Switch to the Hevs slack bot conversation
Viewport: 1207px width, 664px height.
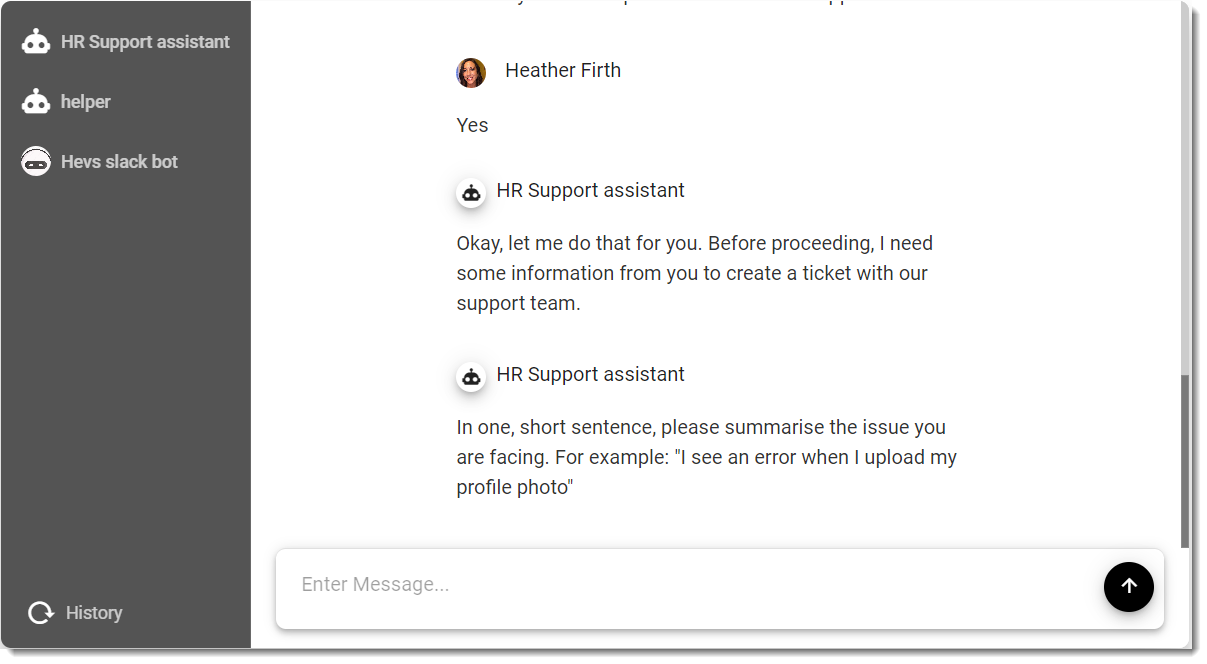pos(117,161)
